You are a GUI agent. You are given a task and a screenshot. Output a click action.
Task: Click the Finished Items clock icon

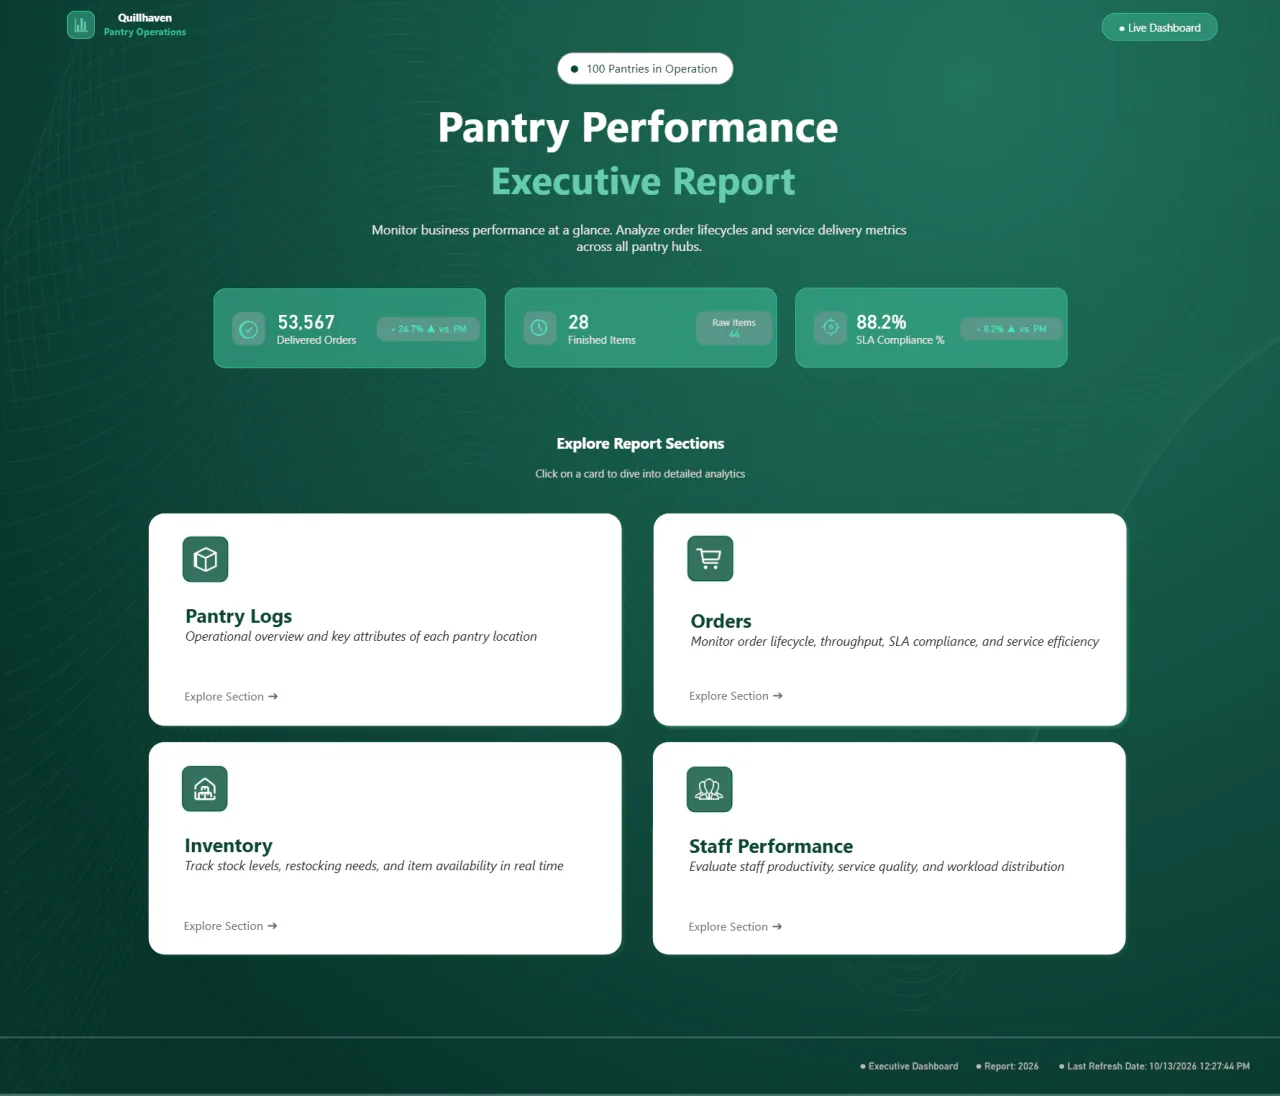coord(540,328)
